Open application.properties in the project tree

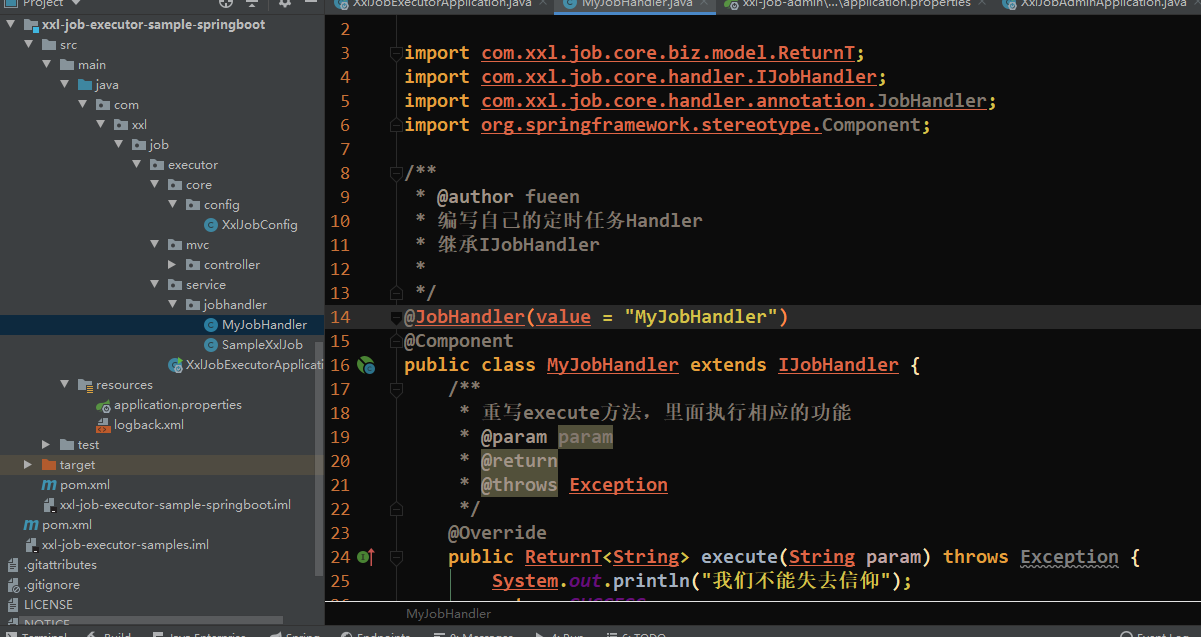pos(177,405)
